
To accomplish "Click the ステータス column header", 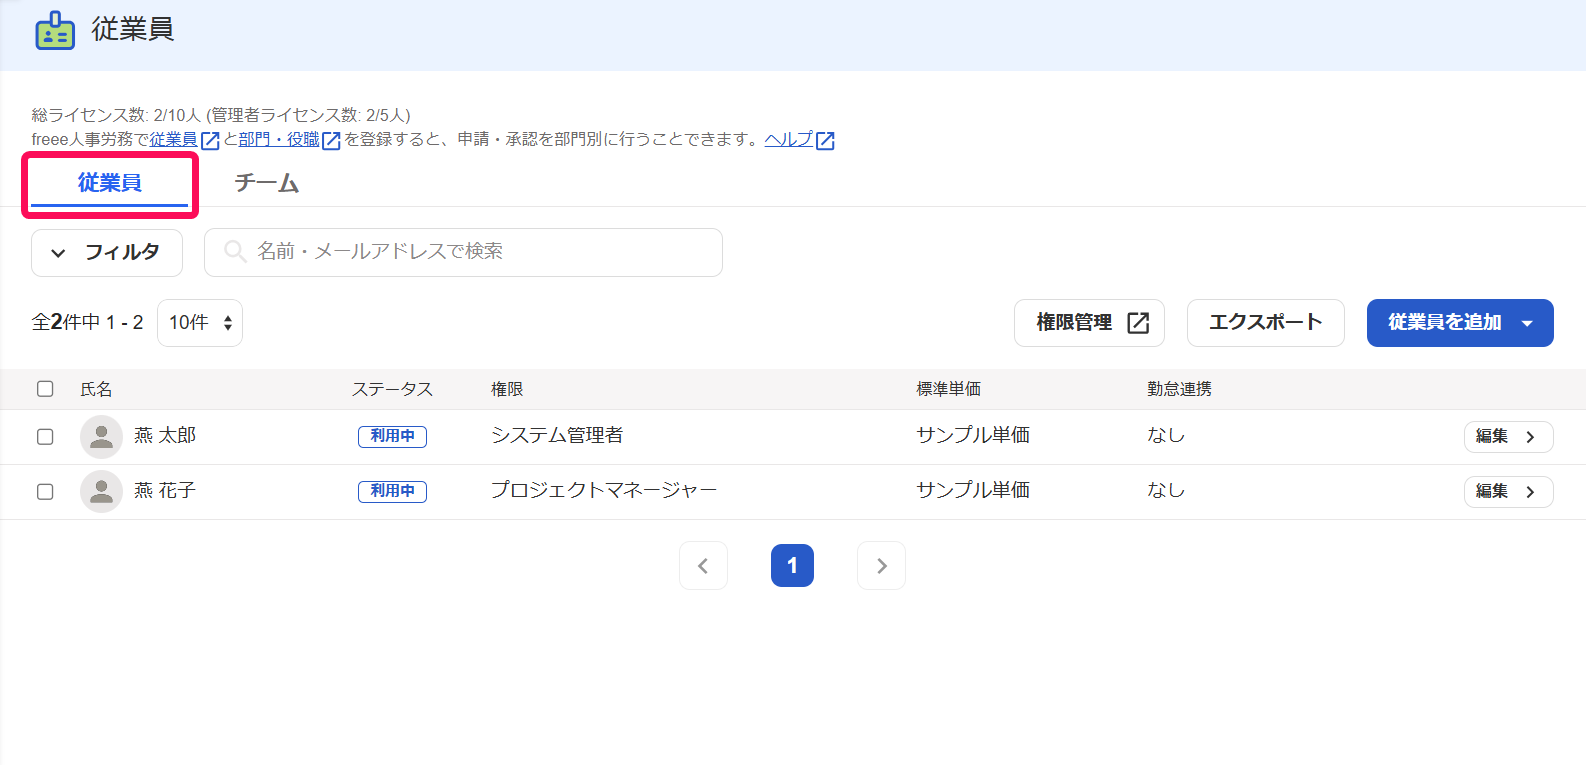I will pyautogui.click(x=392, y=389).
